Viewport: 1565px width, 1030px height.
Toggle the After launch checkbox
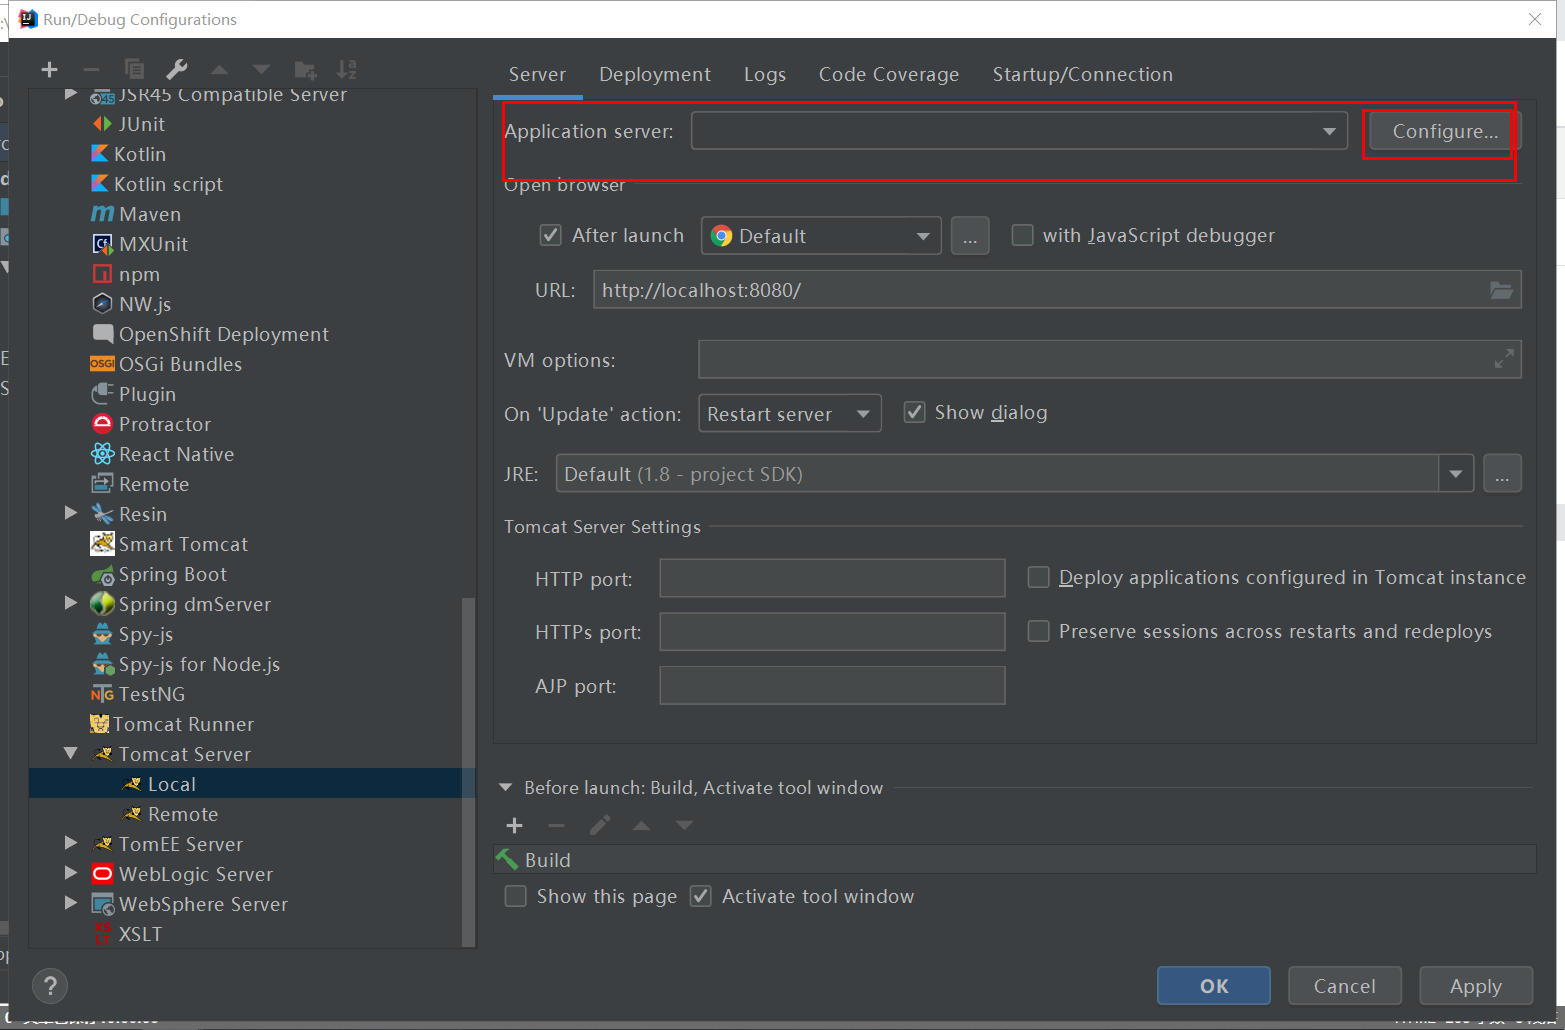tap(550, 235)
